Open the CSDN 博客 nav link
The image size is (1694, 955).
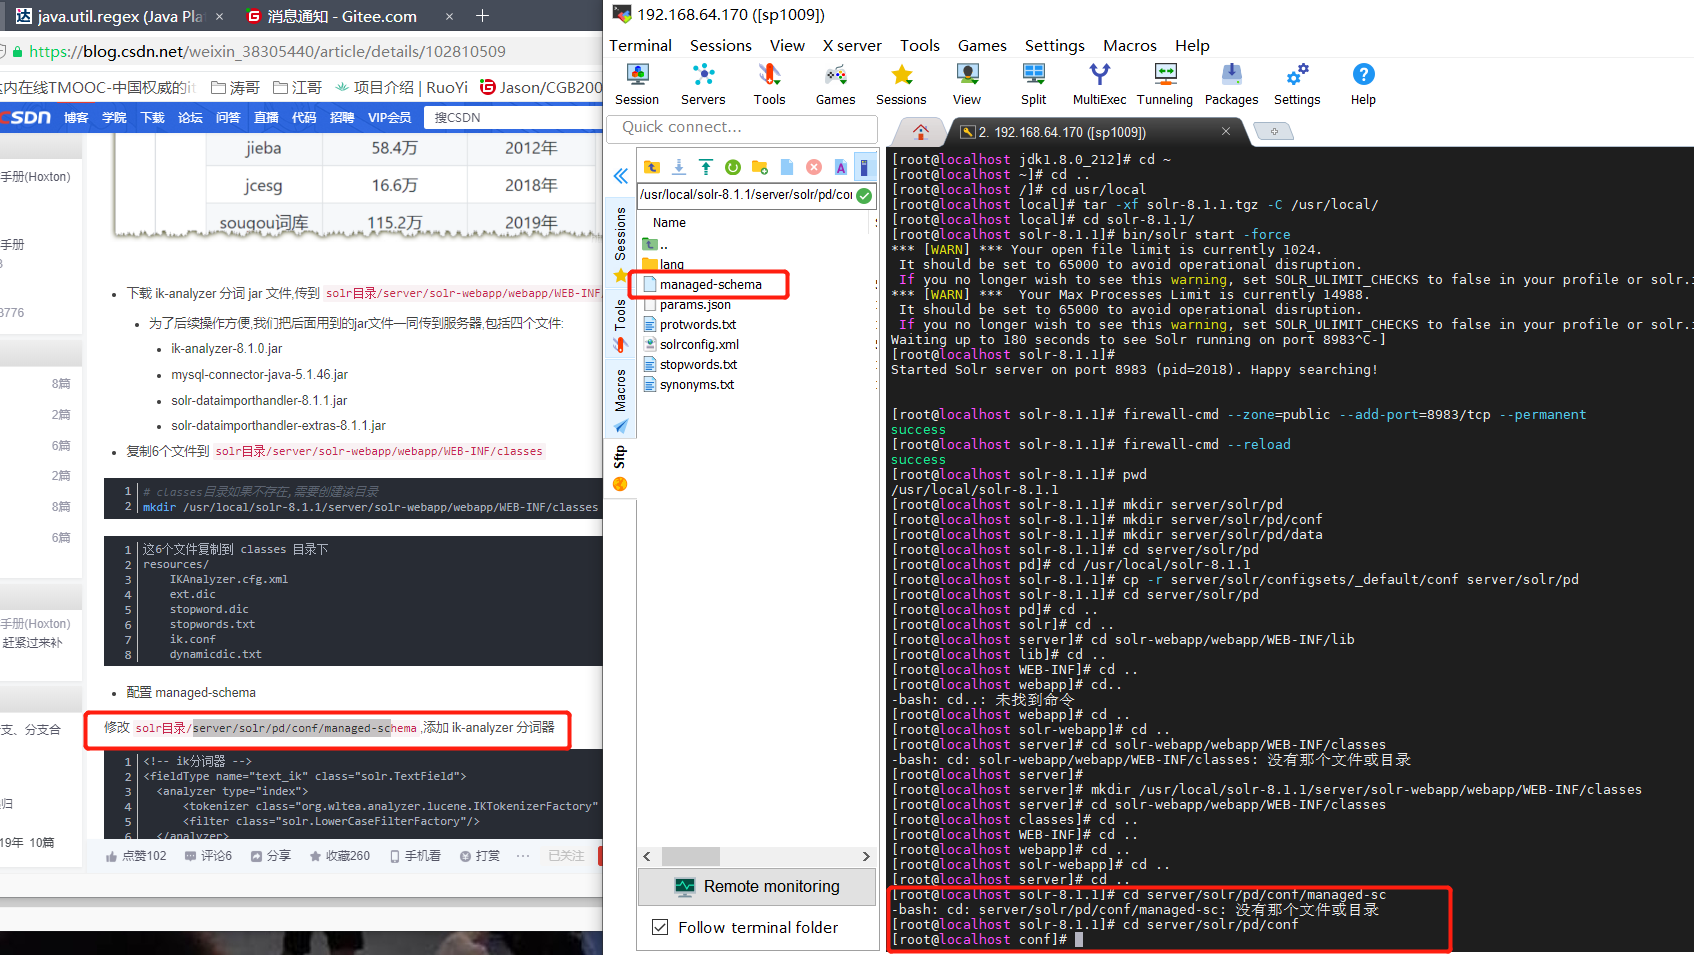[76, 118]
